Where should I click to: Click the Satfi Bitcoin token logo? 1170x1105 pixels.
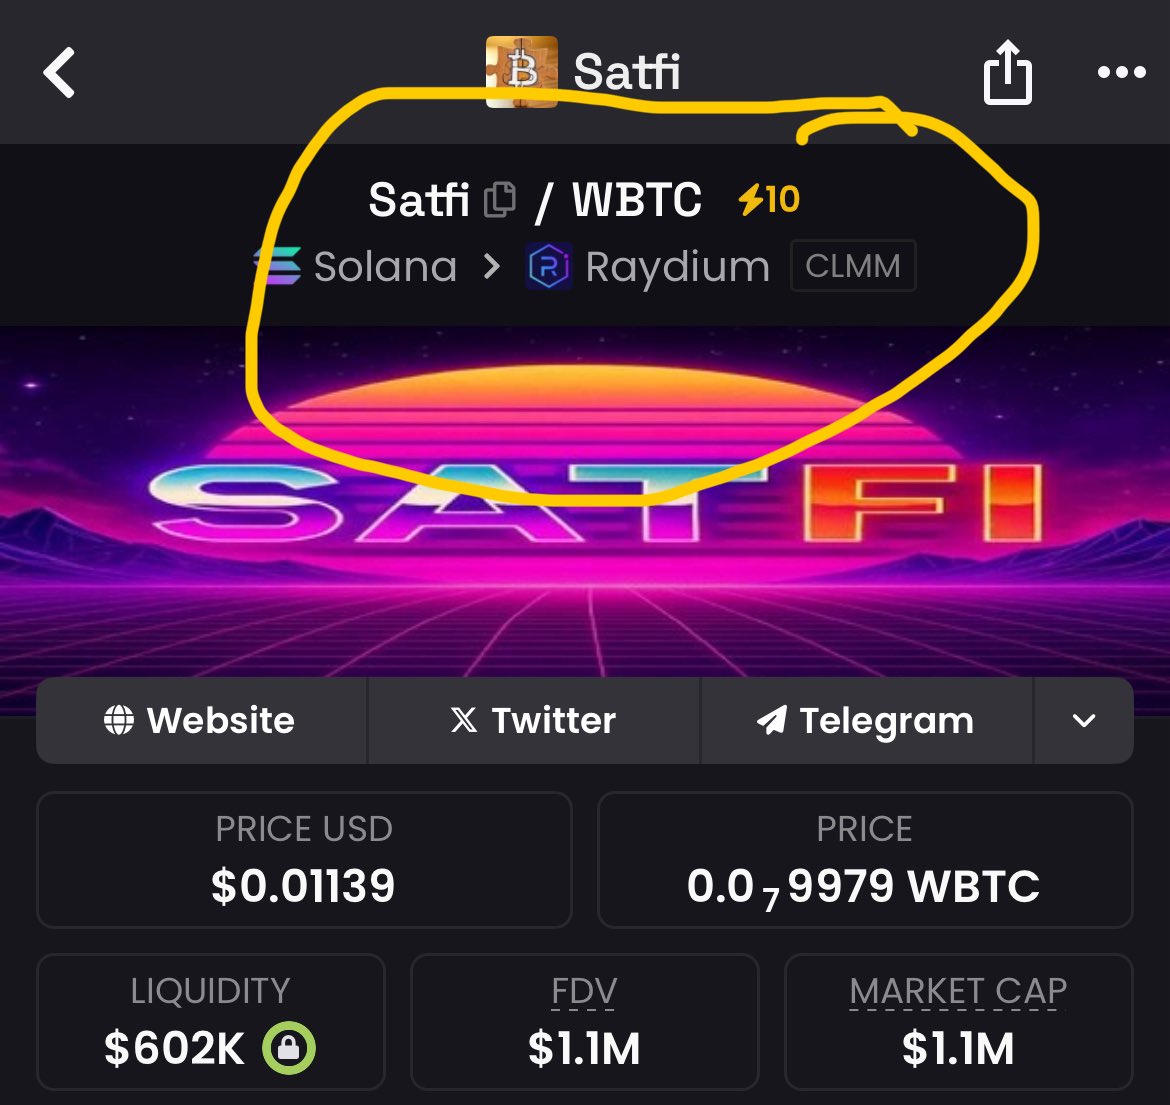click(x=522, y=72)
